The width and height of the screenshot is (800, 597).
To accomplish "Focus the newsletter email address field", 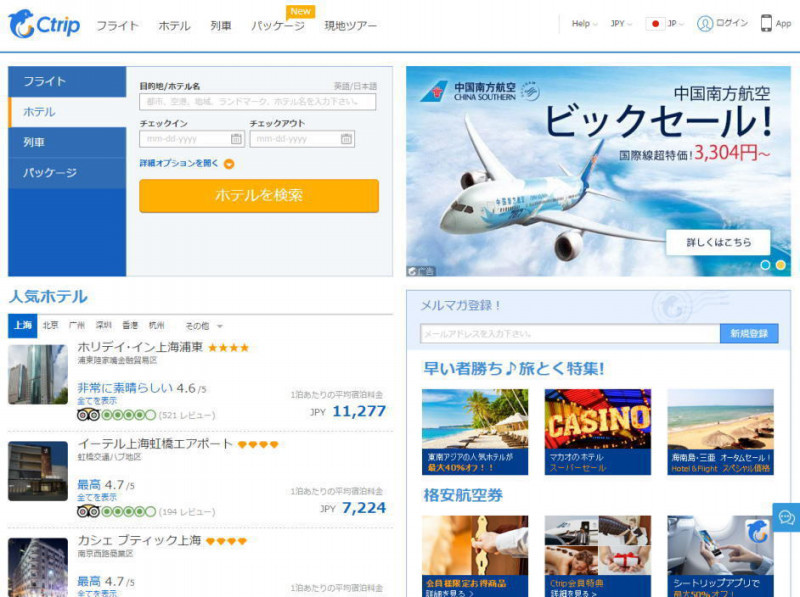I will click(570, 333).
